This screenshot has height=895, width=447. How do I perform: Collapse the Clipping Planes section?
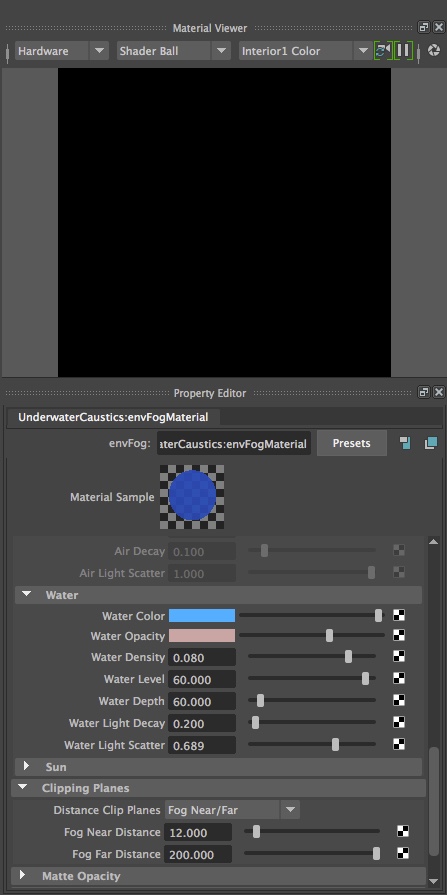pos(22,787)
